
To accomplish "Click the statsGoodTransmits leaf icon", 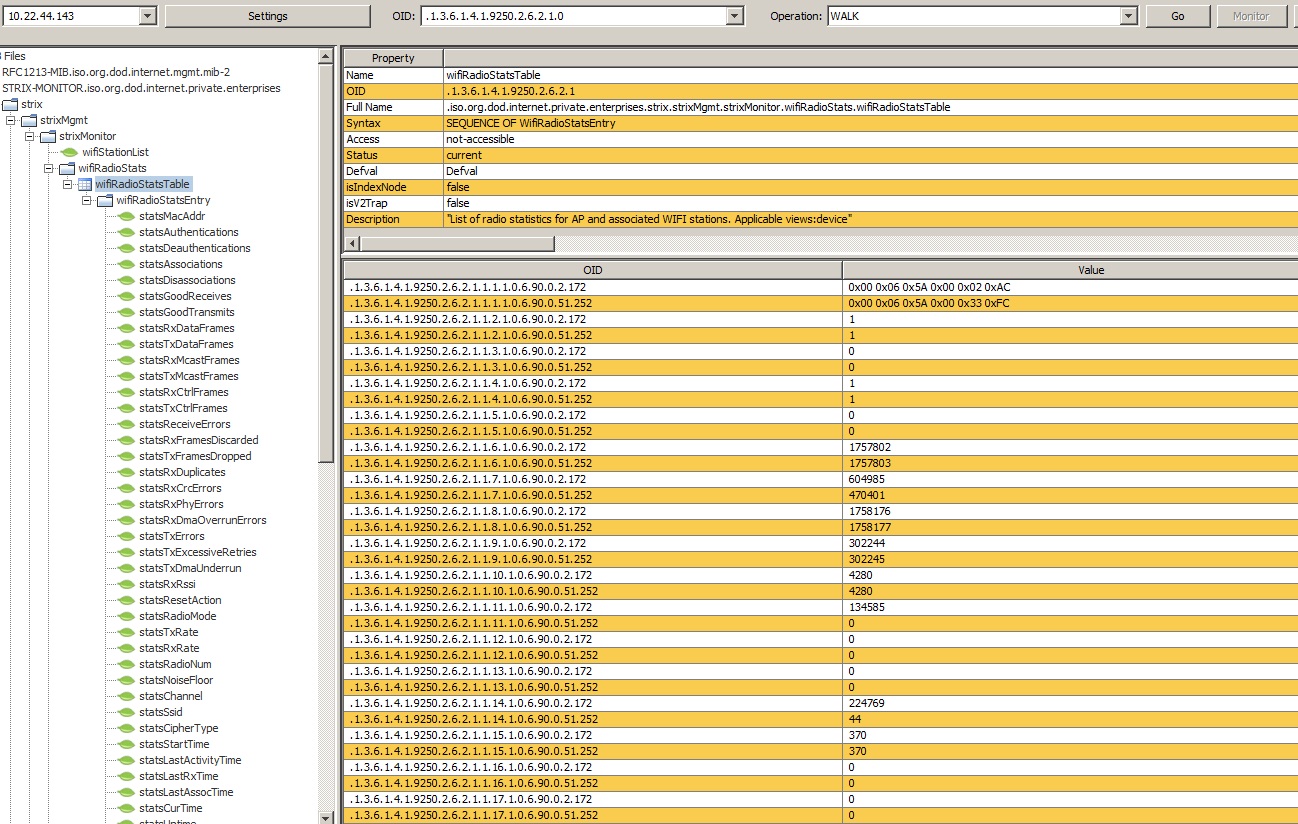I will (x=126, y=312).
